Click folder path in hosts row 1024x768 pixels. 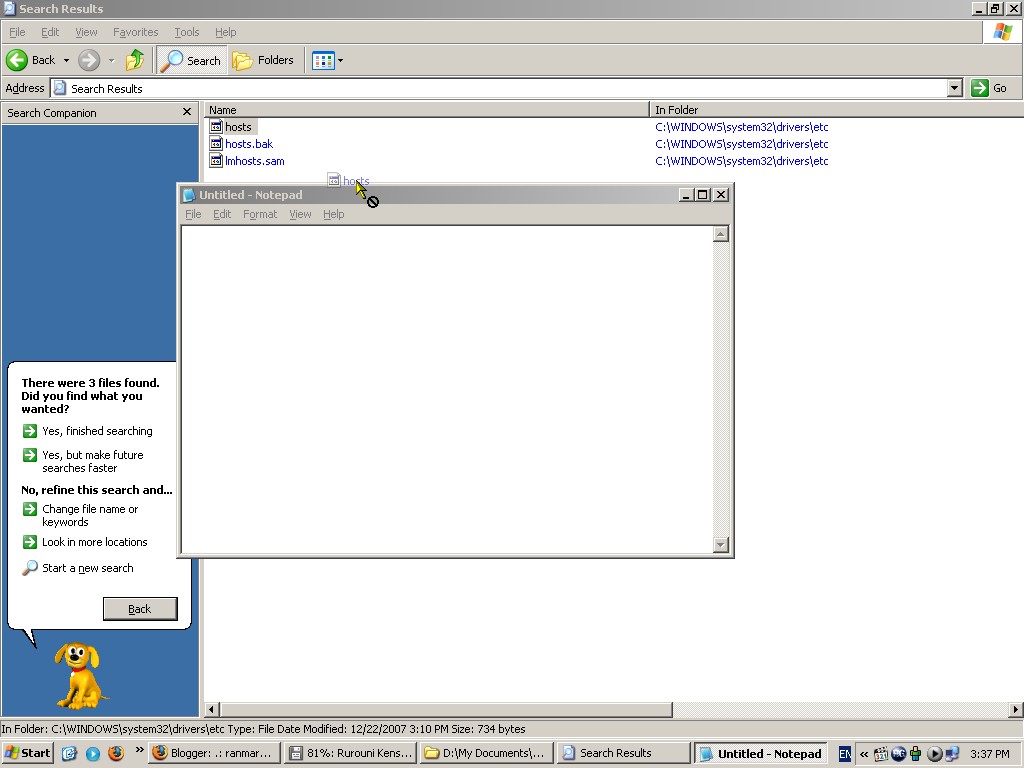pos(741,127)
